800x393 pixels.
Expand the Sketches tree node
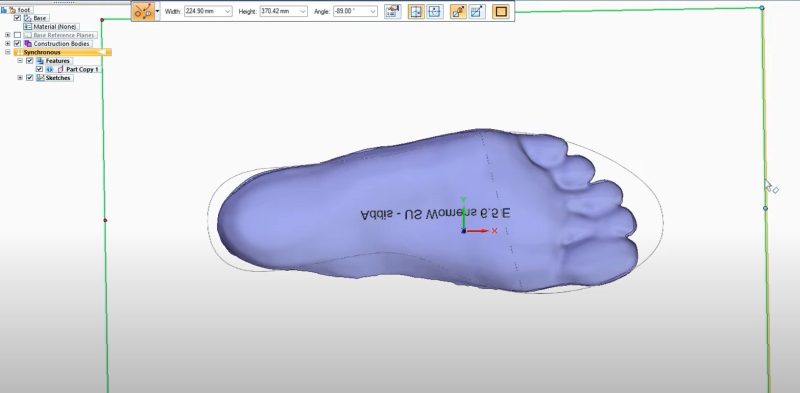20,78
